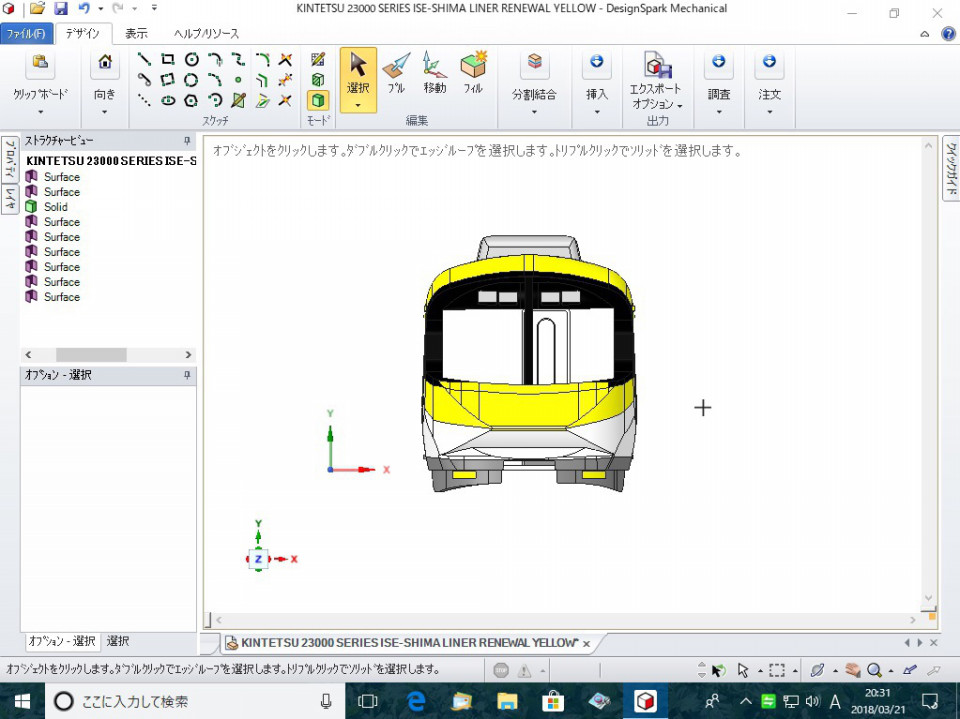Open the file with the folder icon
The image size is (960, 719).
coord(37,9)
